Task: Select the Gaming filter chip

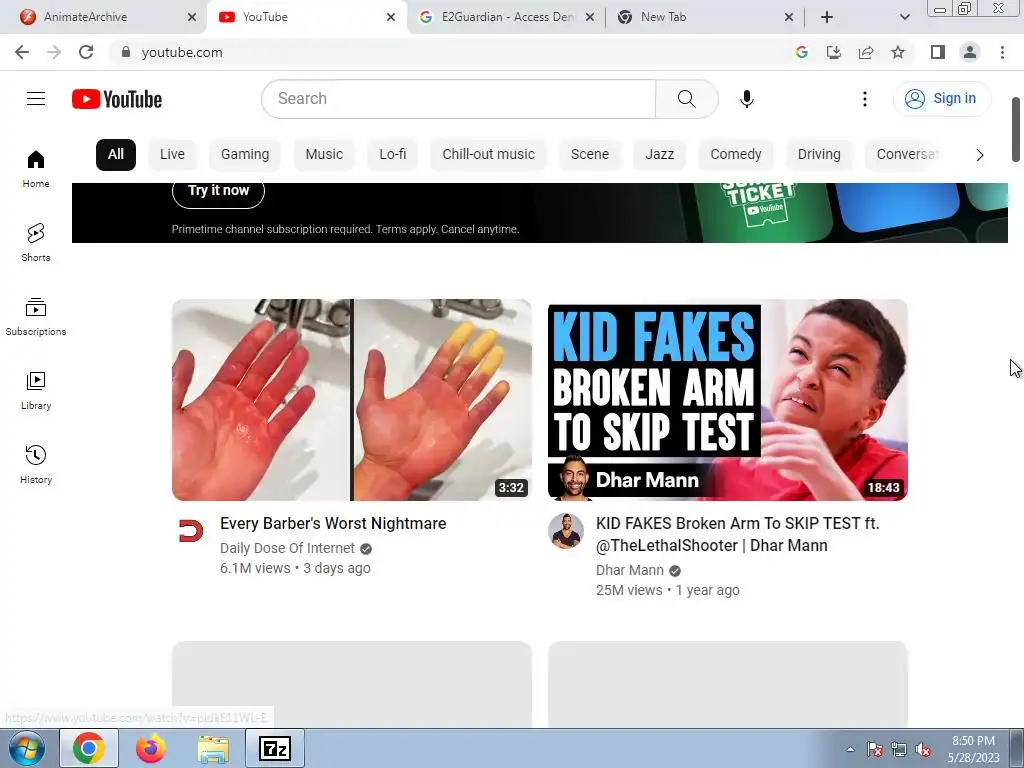Action: pyautogui.click(x=245, y=155)
